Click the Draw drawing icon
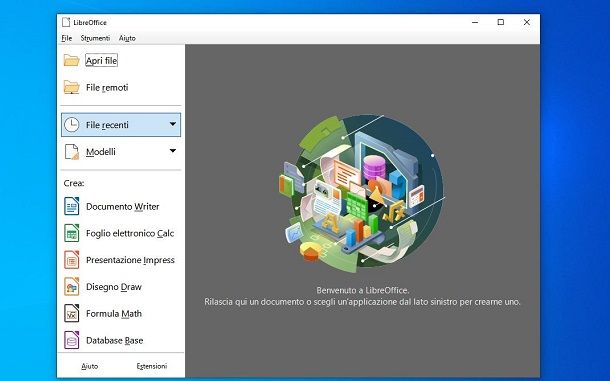This screenshot has height=381, width=610. pyautogui.click(x=72, y=287)
